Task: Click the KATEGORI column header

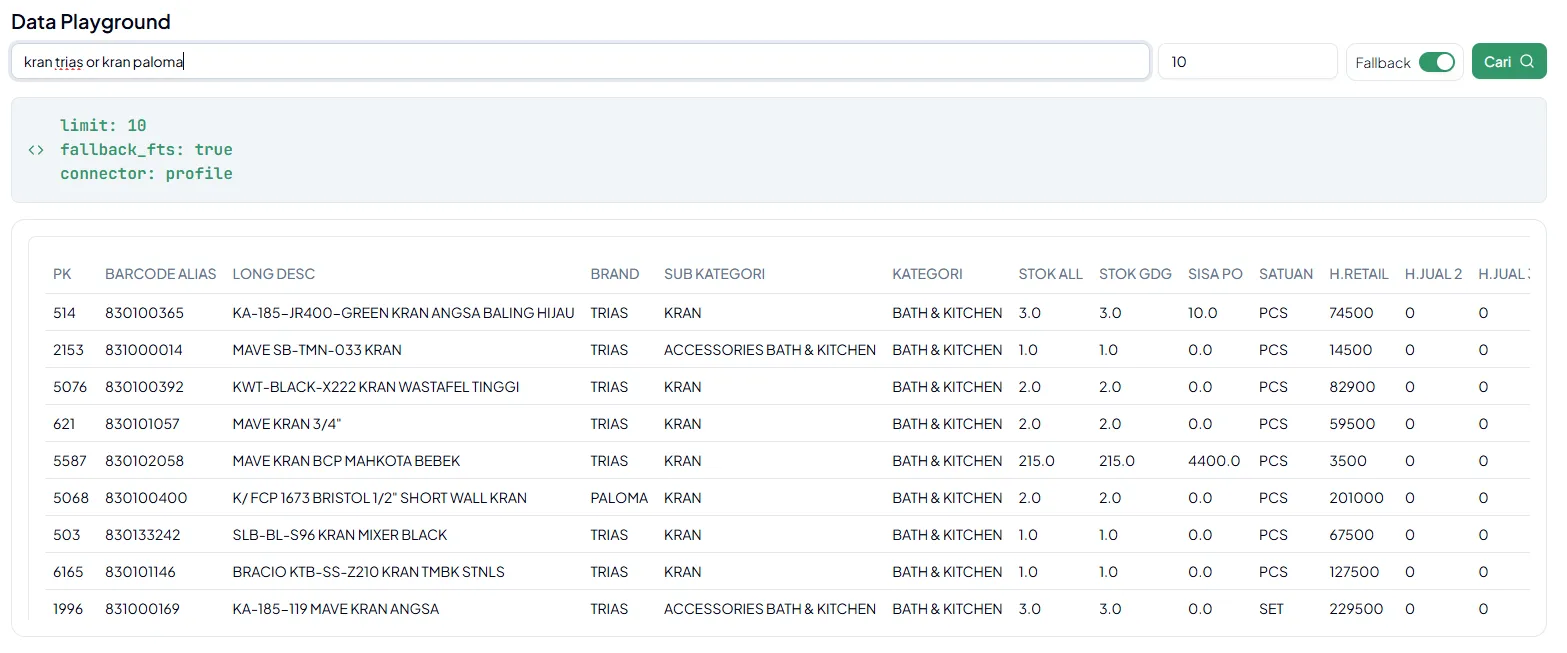Action: coord(927,274)
